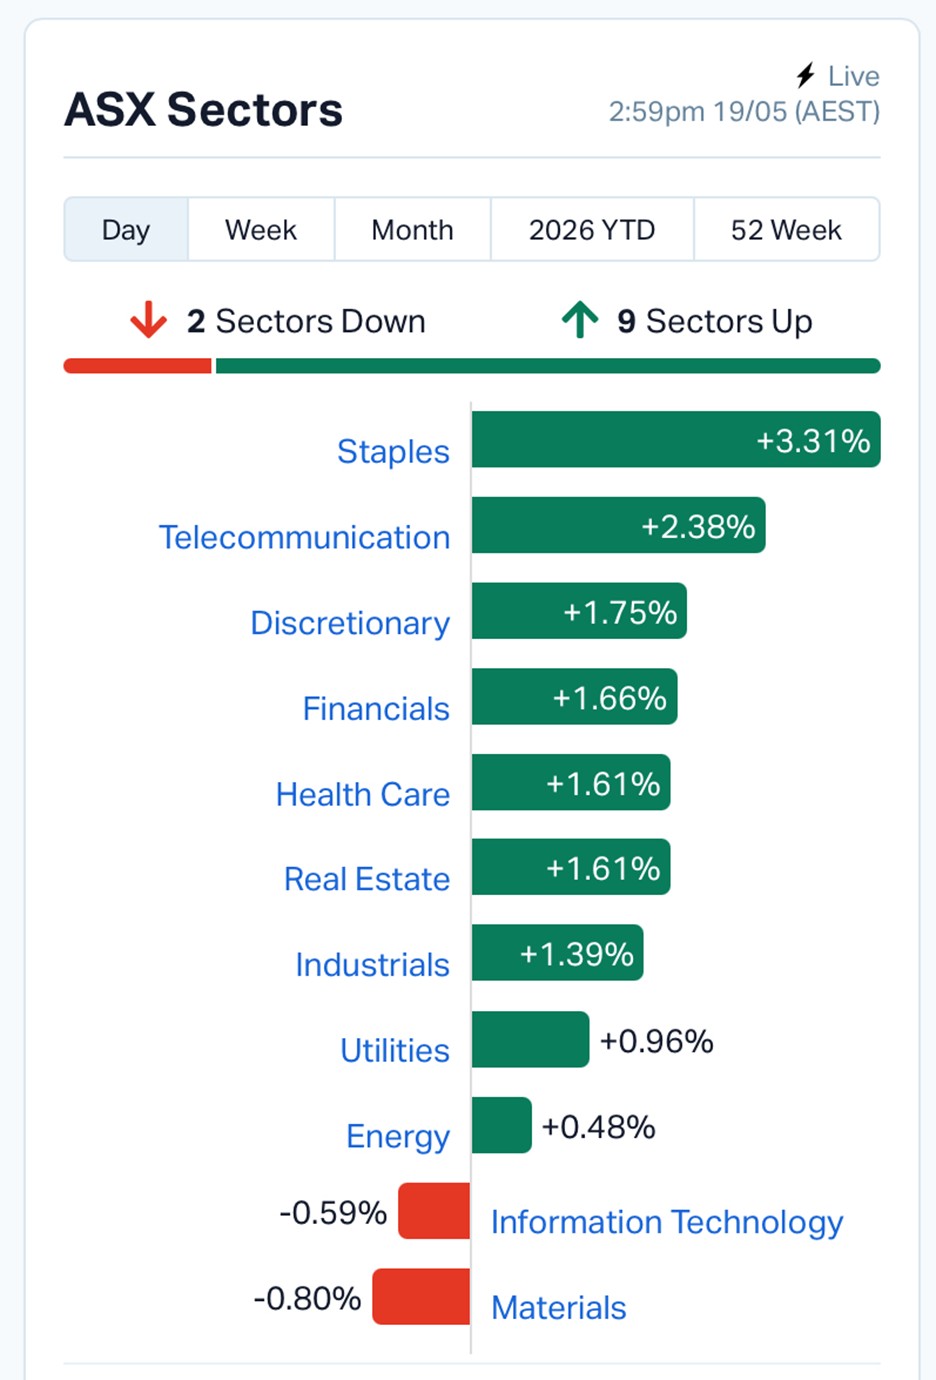Open the Staples sector link
Viewport: 936px width, 1380px height.
(393, 451)
